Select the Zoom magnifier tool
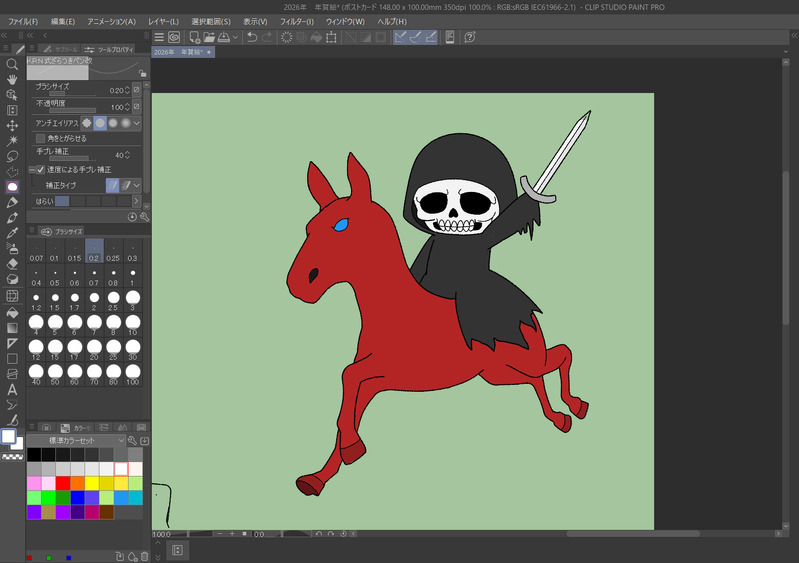Viewport: 799px width, 563px height. 12,64
